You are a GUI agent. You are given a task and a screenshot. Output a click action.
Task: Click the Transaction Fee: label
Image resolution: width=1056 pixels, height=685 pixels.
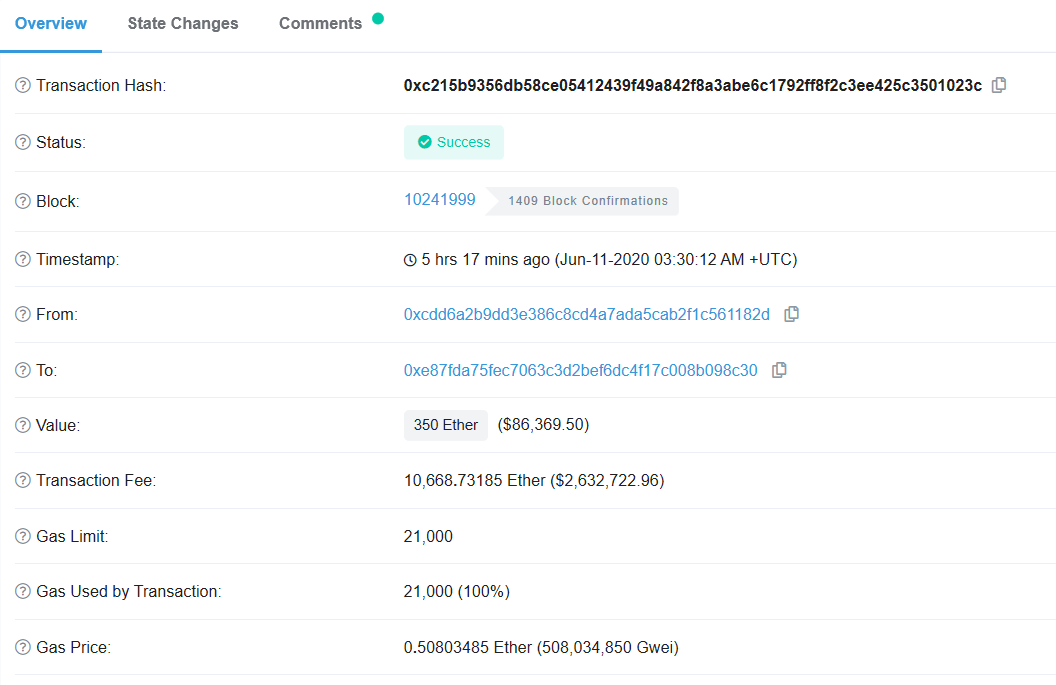tap(96, 480)
